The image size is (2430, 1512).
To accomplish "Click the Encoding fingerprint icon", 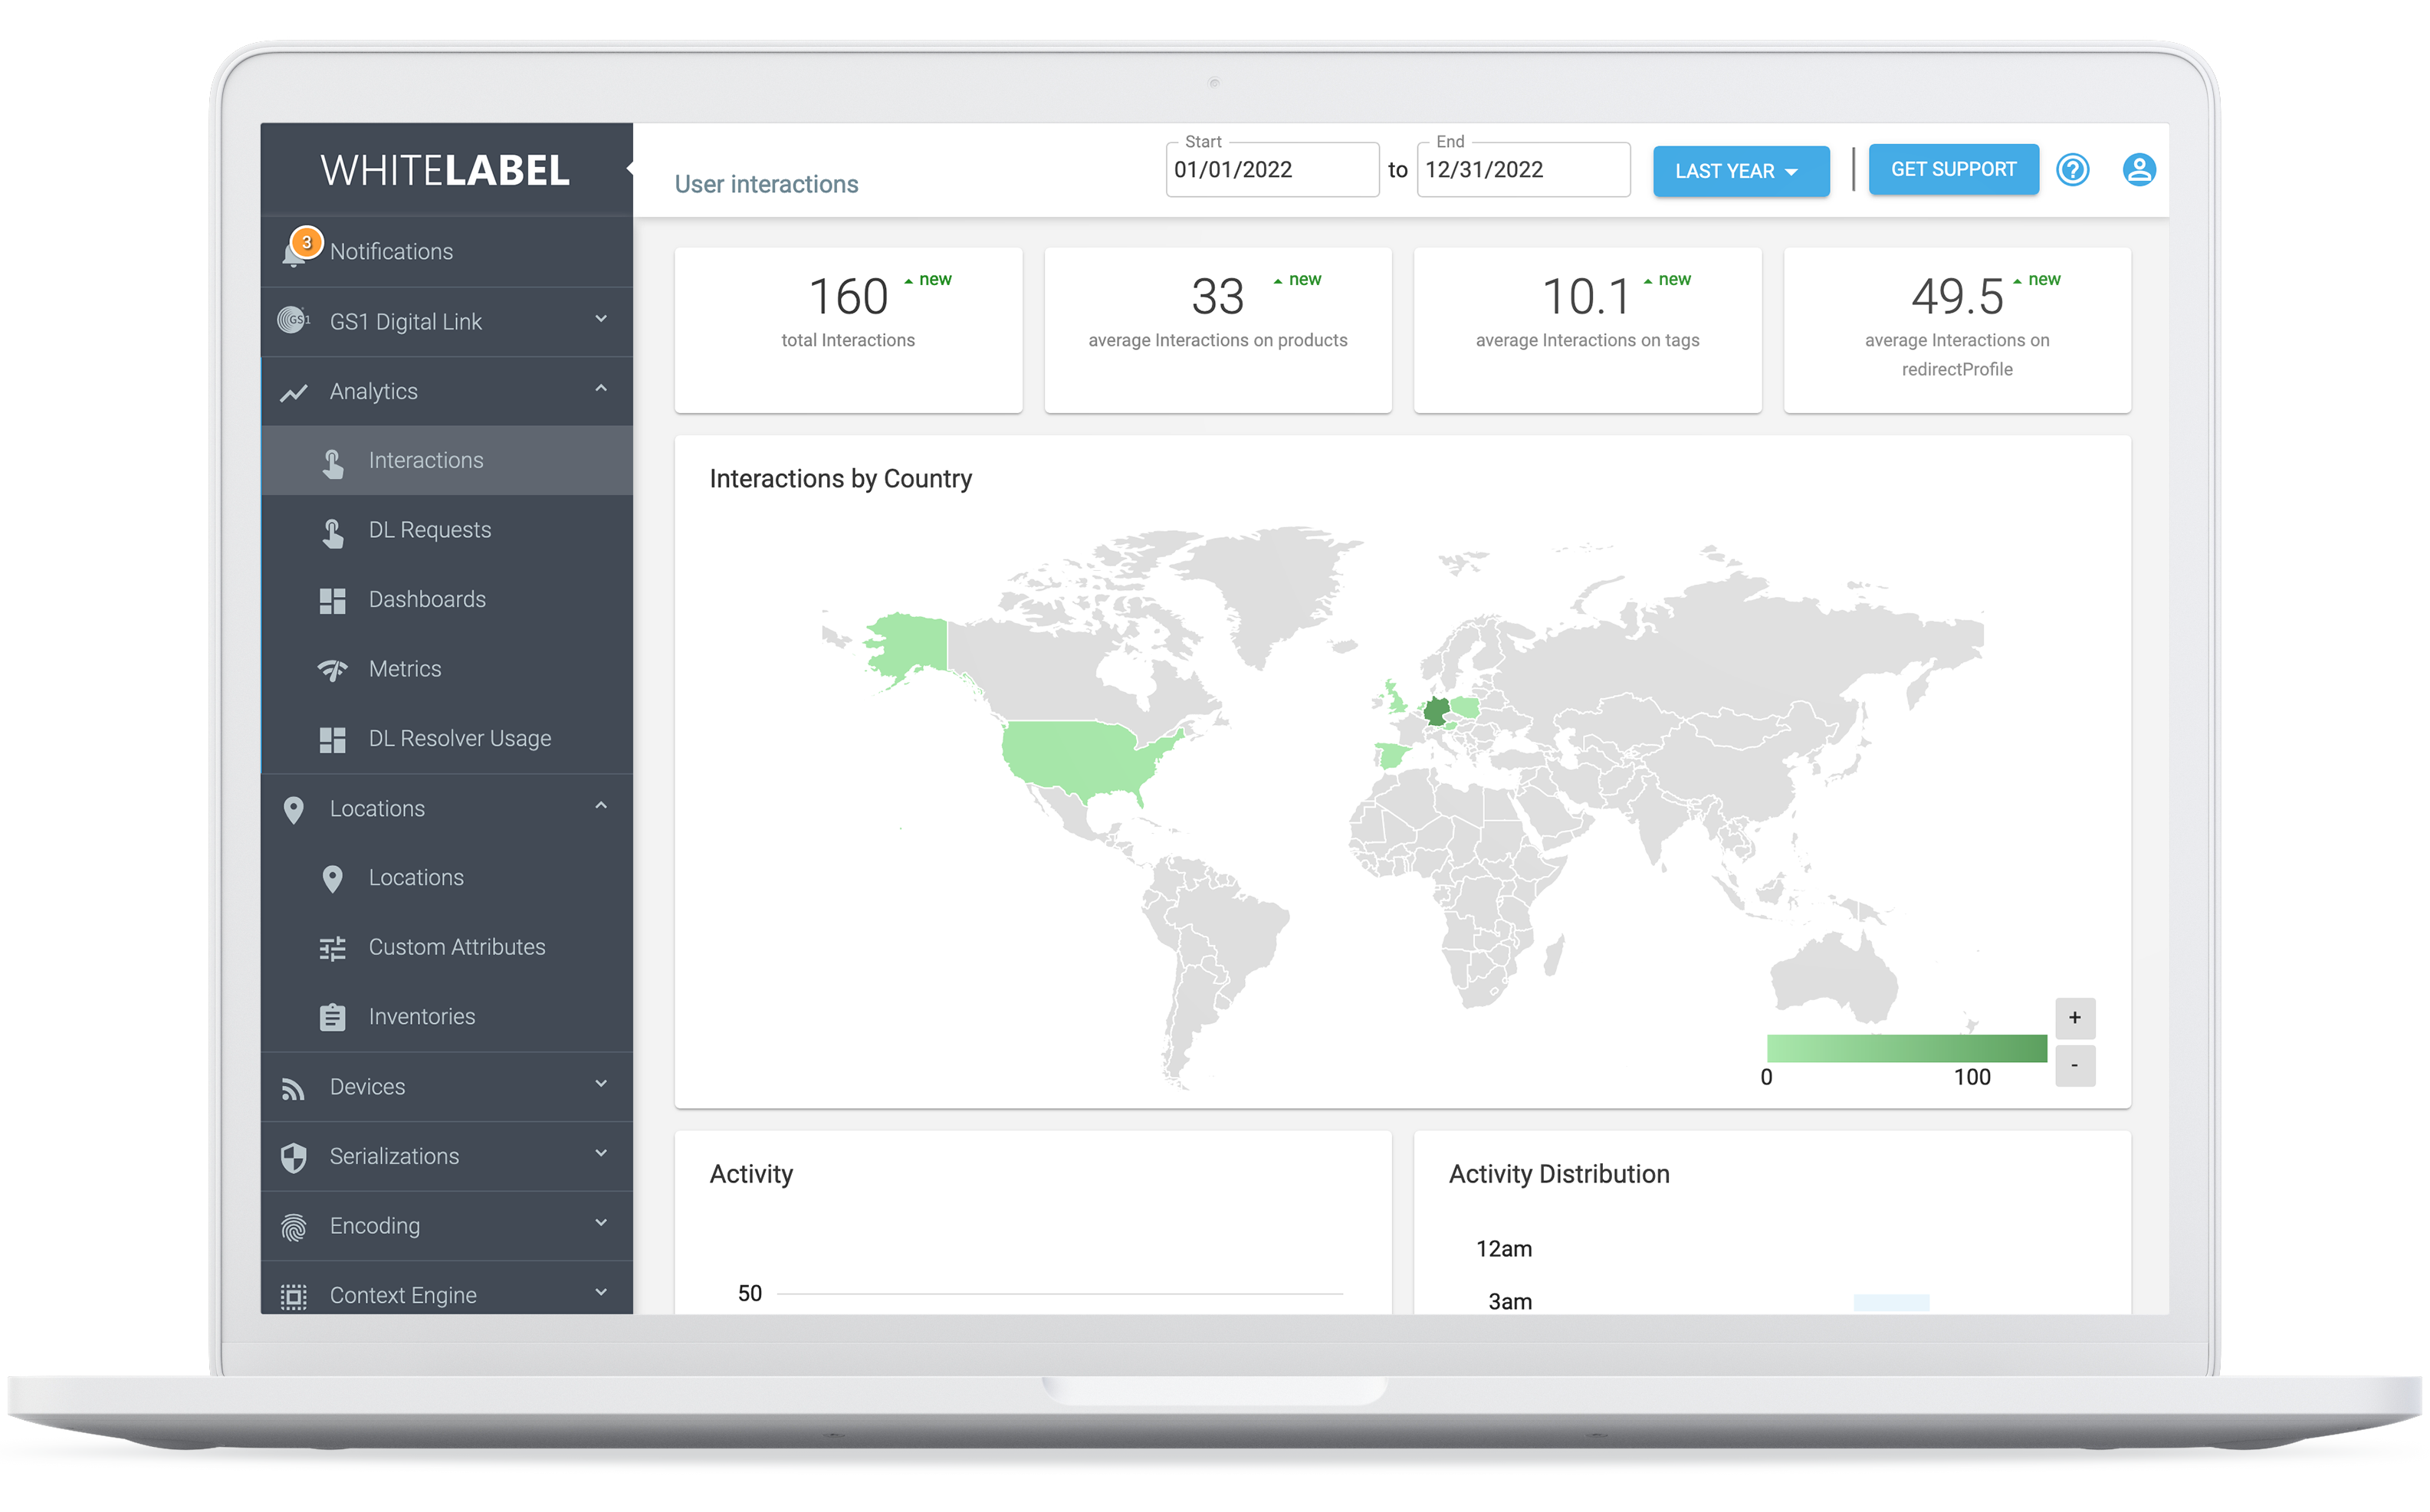I will click(293, 1226).
